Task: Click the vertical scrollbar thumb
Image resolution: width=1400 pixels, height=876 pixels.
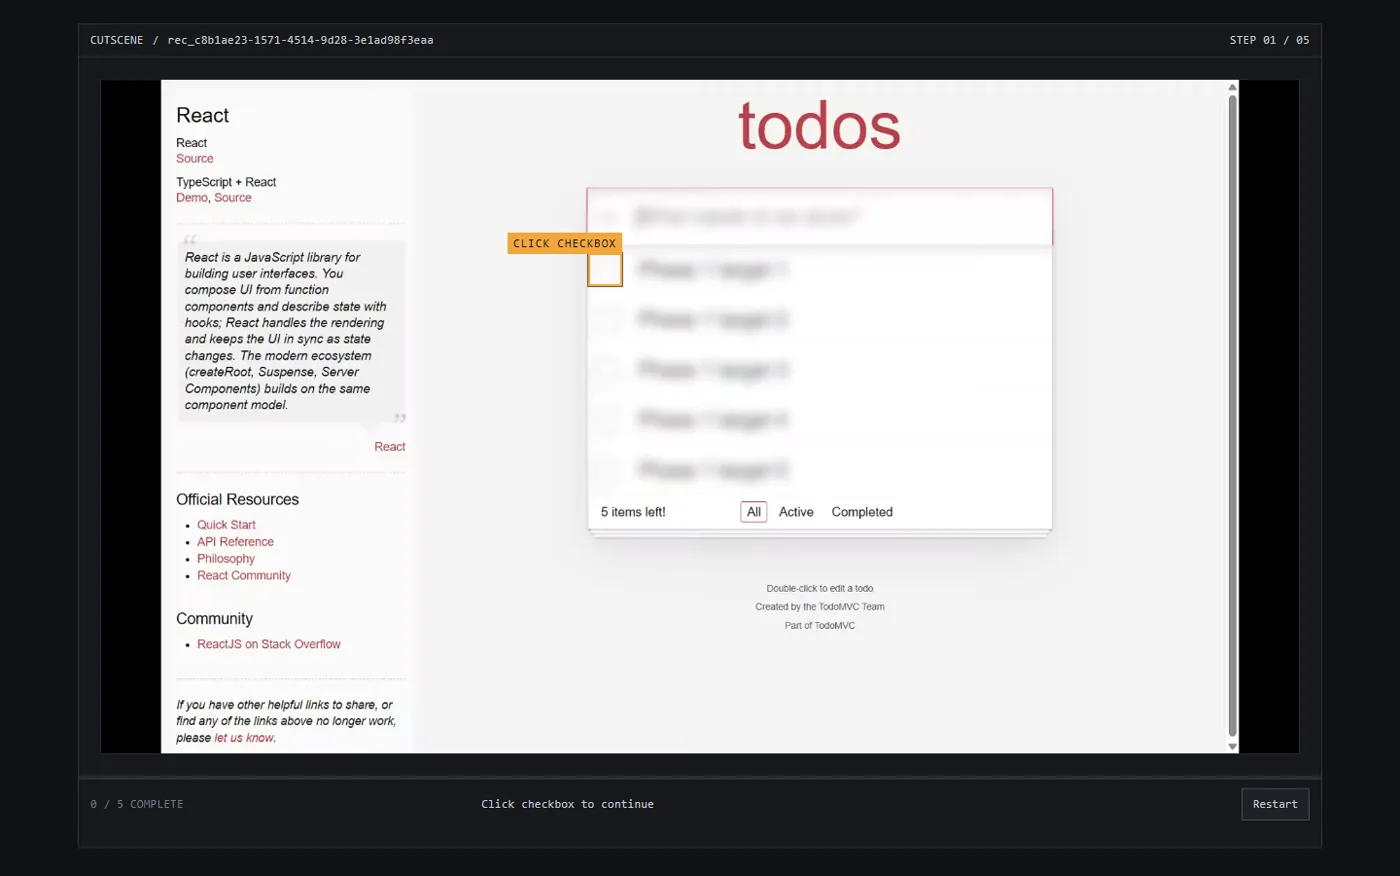Action: pyautogui.click(x=1232, y=415)
